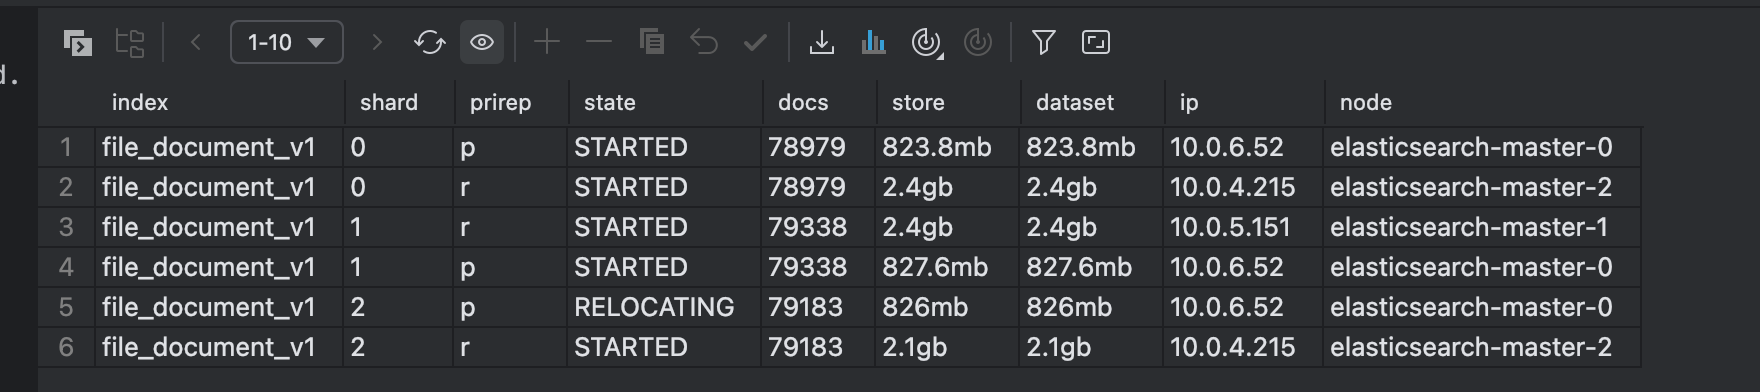Screen dimensions: 1760x392
Task: Show the chart view with bar chart icon
Action: coord(874,42)
